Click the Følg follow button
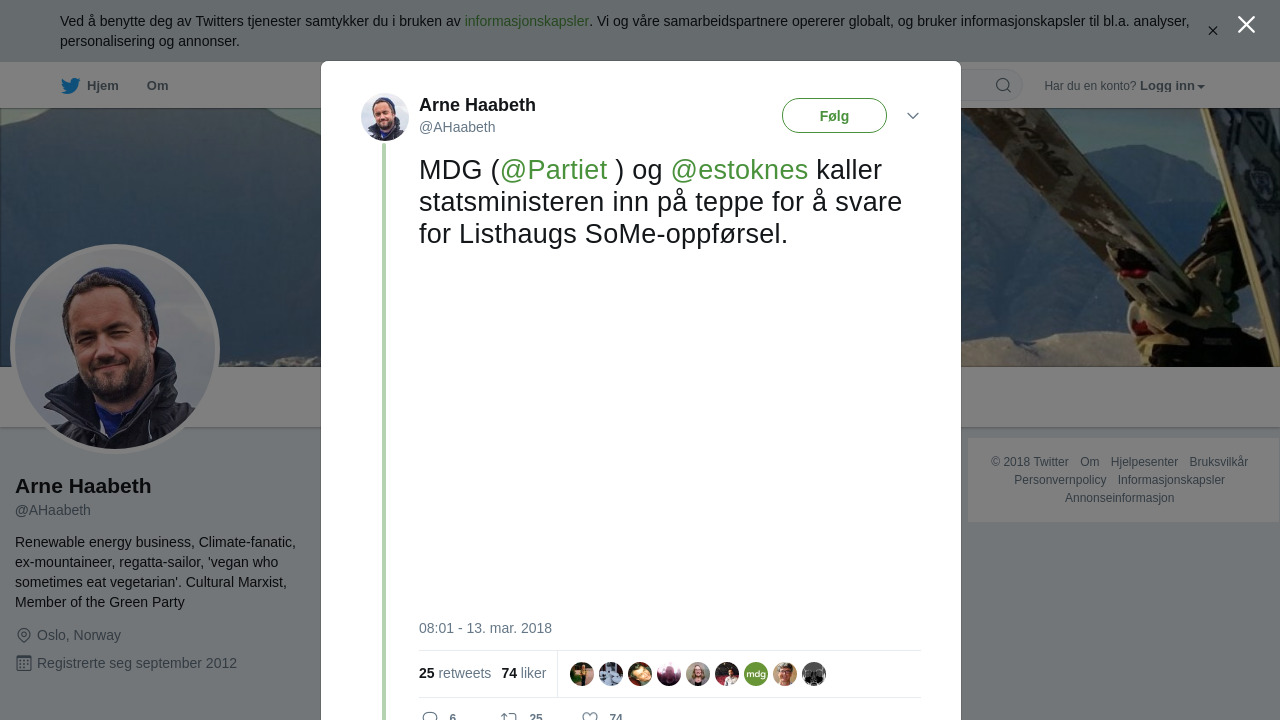The height and width of the screenshot is (720, 1280). [834, 116]
